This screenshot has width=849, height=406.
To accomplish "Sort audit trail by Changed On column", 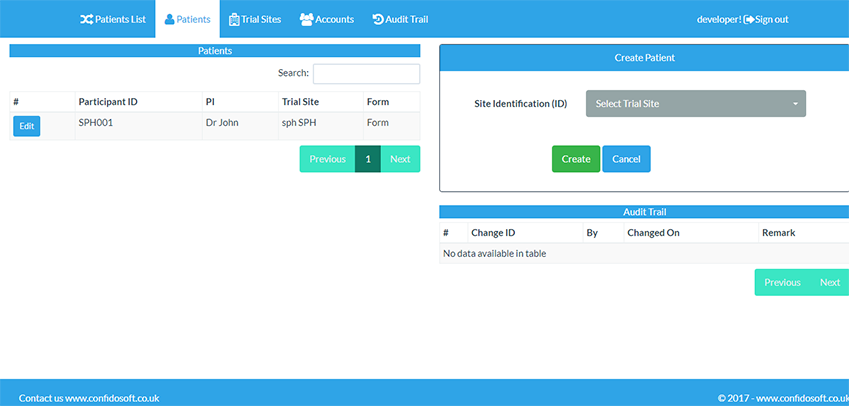I will coord(653,233).
